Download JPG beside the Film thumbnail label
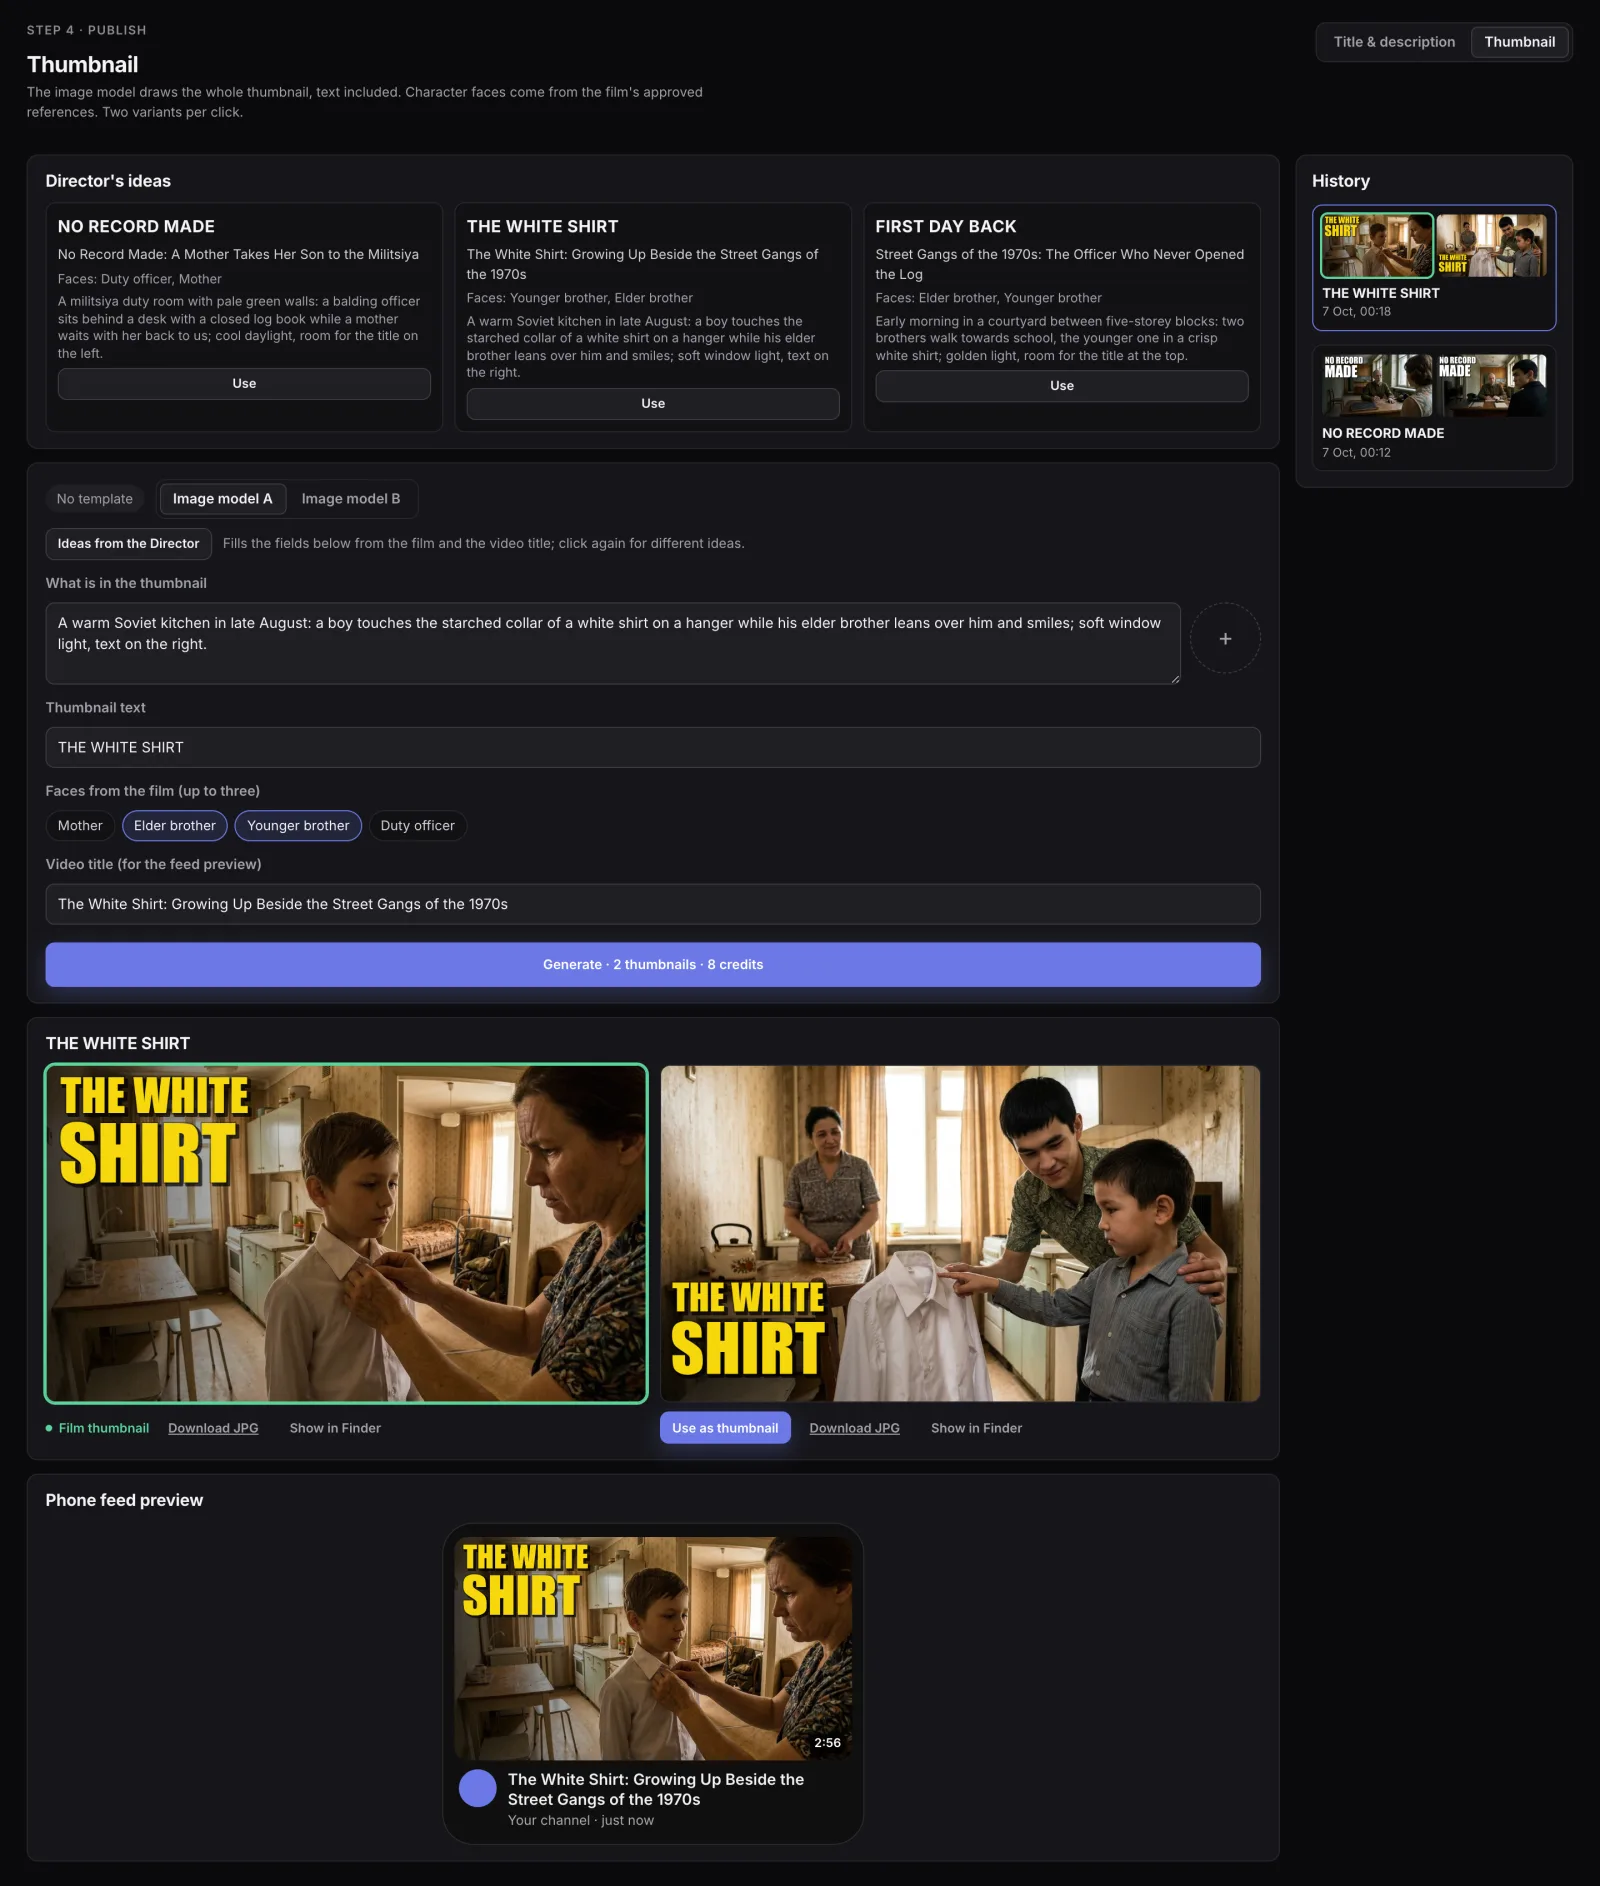 (213, 1429)
